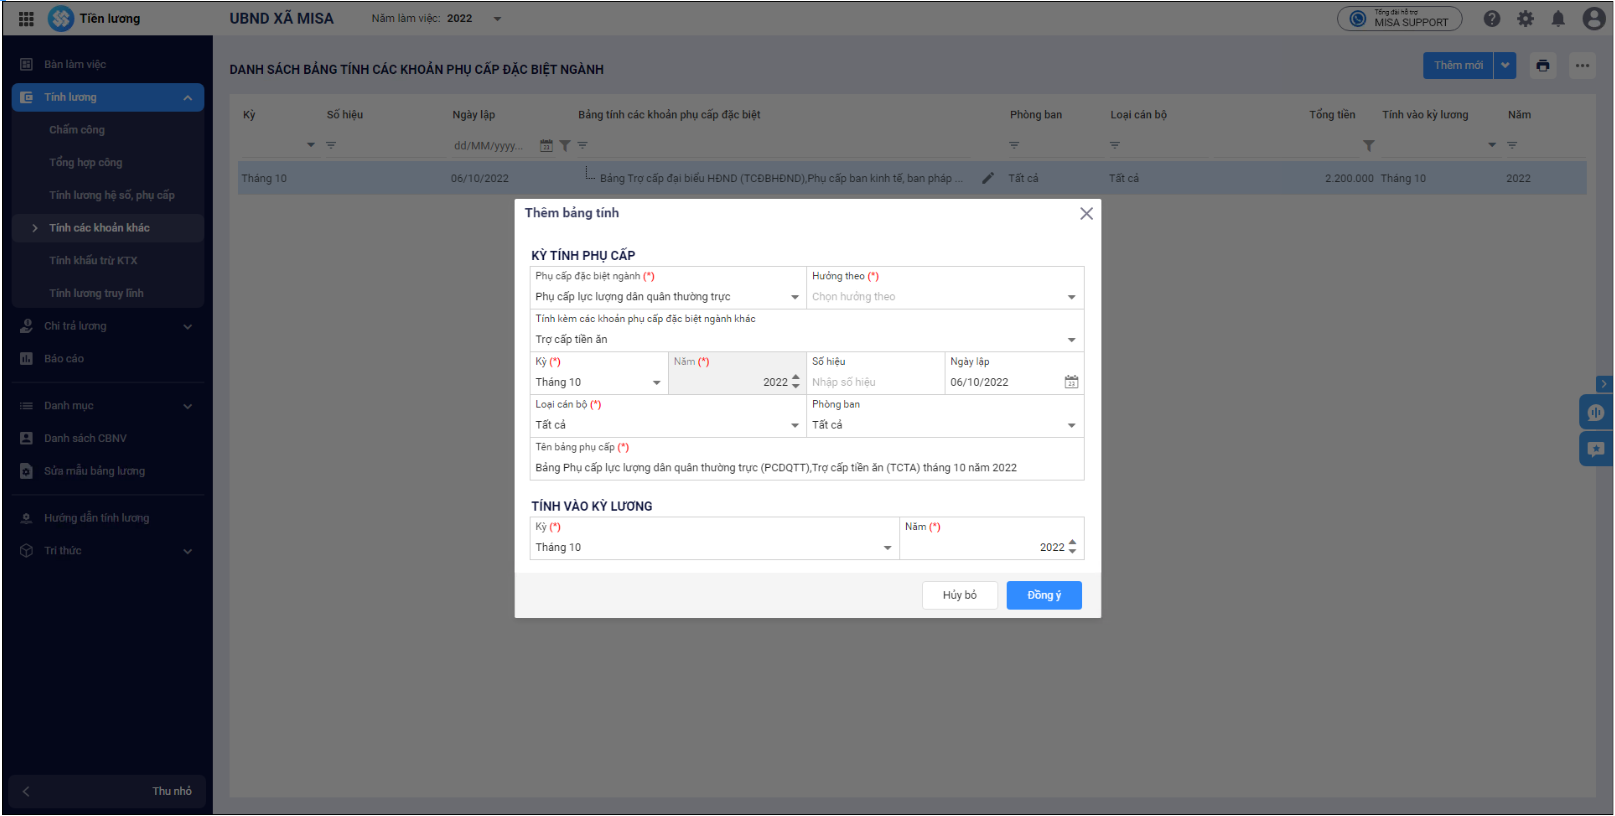Click the feedback floating icon on right edge
This screenshot has width=1615, height=816.
click(1596, 449)
